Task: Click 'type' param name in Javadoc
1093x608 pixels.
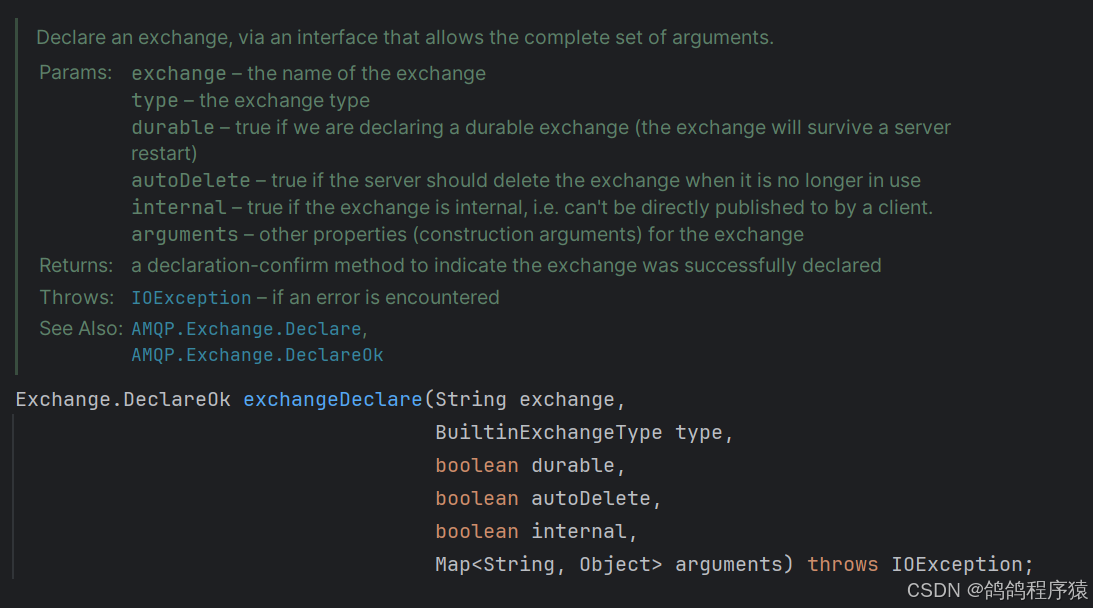Action: (x=155, y=101)
